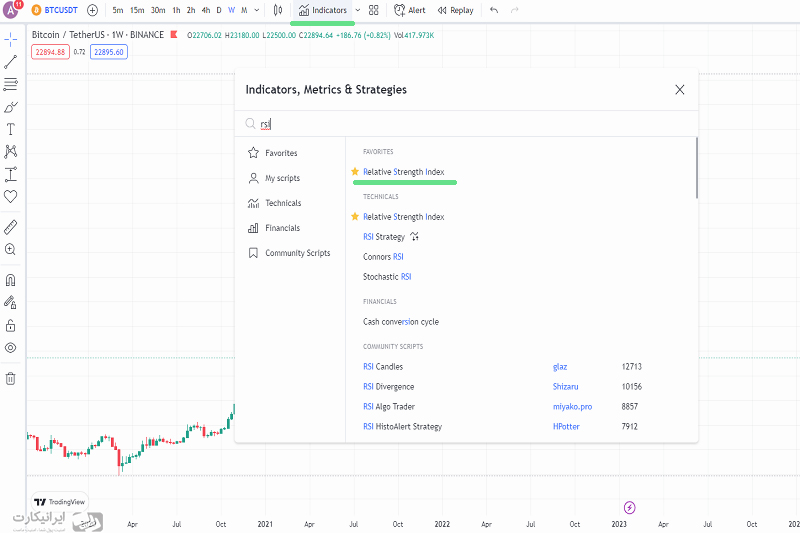
Task: Click the purple lightning event marker
Action: (630, 507)
